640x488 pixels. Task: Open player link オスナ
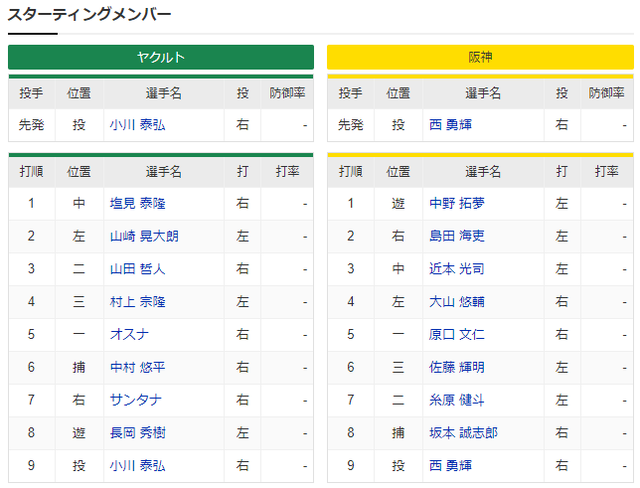pos(129,335)
